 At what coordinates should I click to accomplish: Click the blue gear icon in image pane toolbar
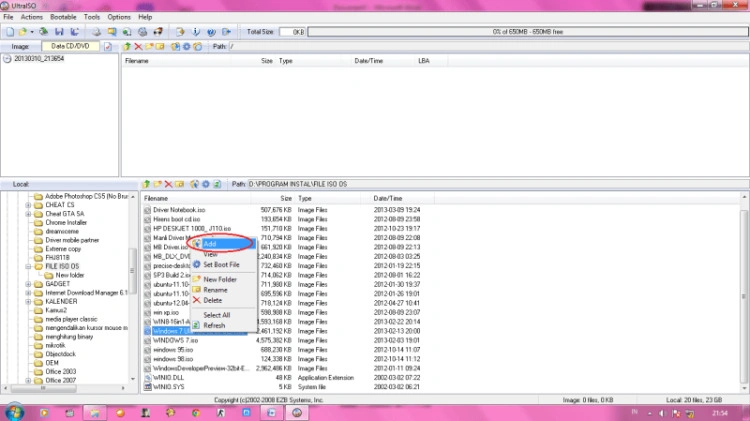coord(187,46)
